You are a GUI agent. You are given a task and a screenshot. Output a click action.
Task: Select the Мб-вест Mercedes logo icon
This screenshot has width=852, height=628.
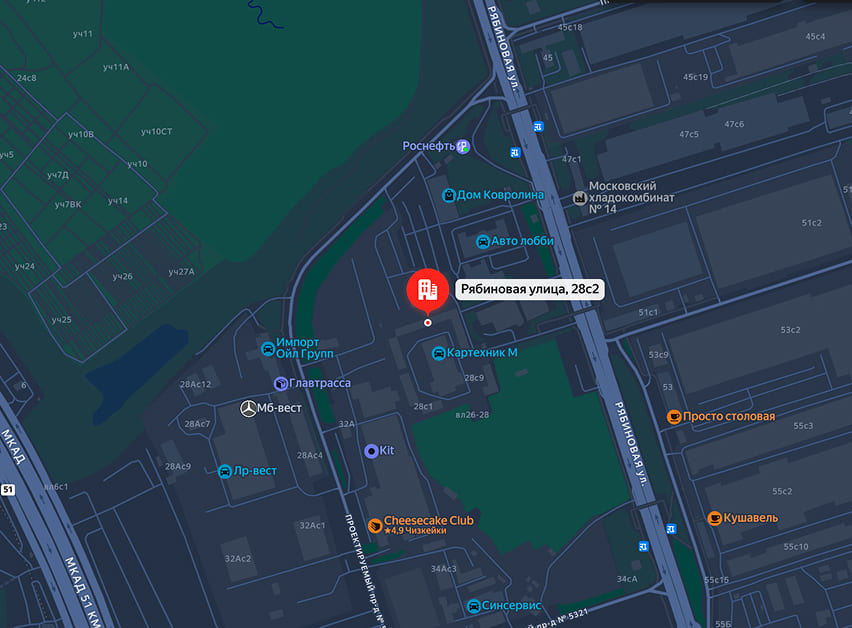(248, 409)
